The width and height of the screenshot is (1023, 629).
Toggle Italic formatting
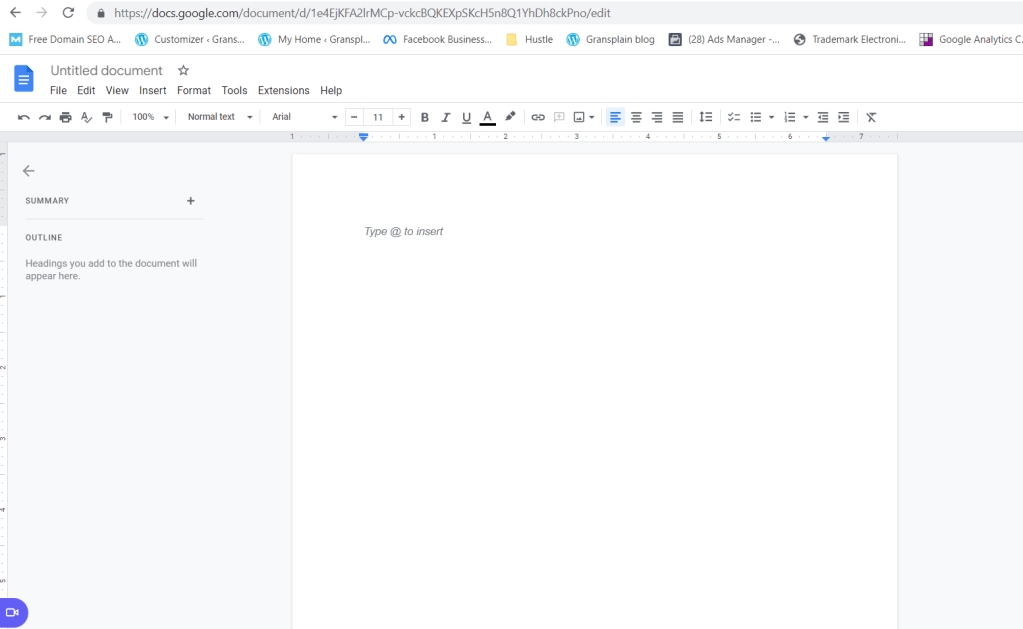pos(446,117)
